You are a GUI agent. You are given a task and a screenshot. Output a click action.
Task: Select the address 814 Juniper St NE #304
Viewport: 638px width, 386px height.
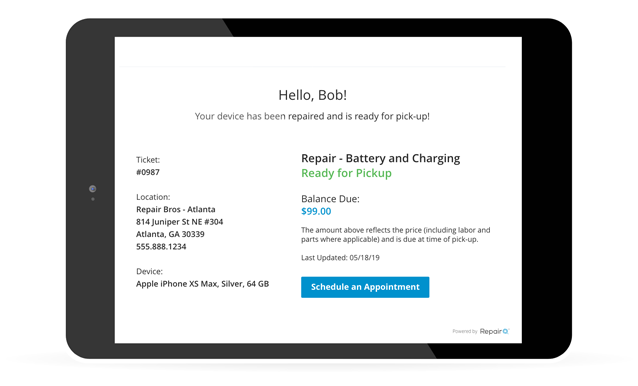tap(179, 222)
